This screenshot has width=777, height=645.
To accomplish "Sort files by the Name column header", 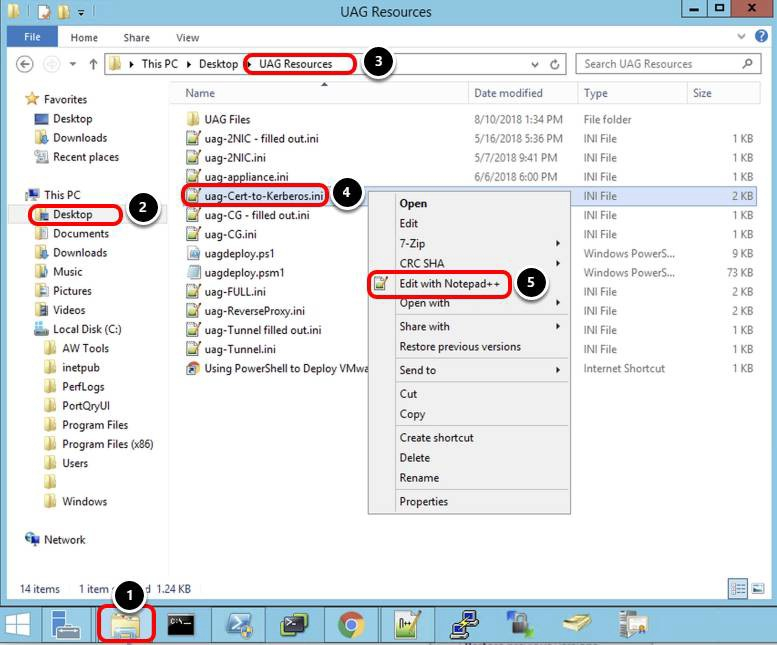I will click(x=200, y=93).
